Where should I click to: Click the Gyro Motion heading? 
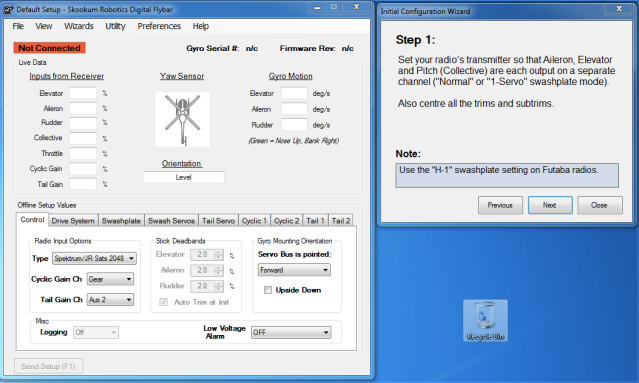(291, 76)
